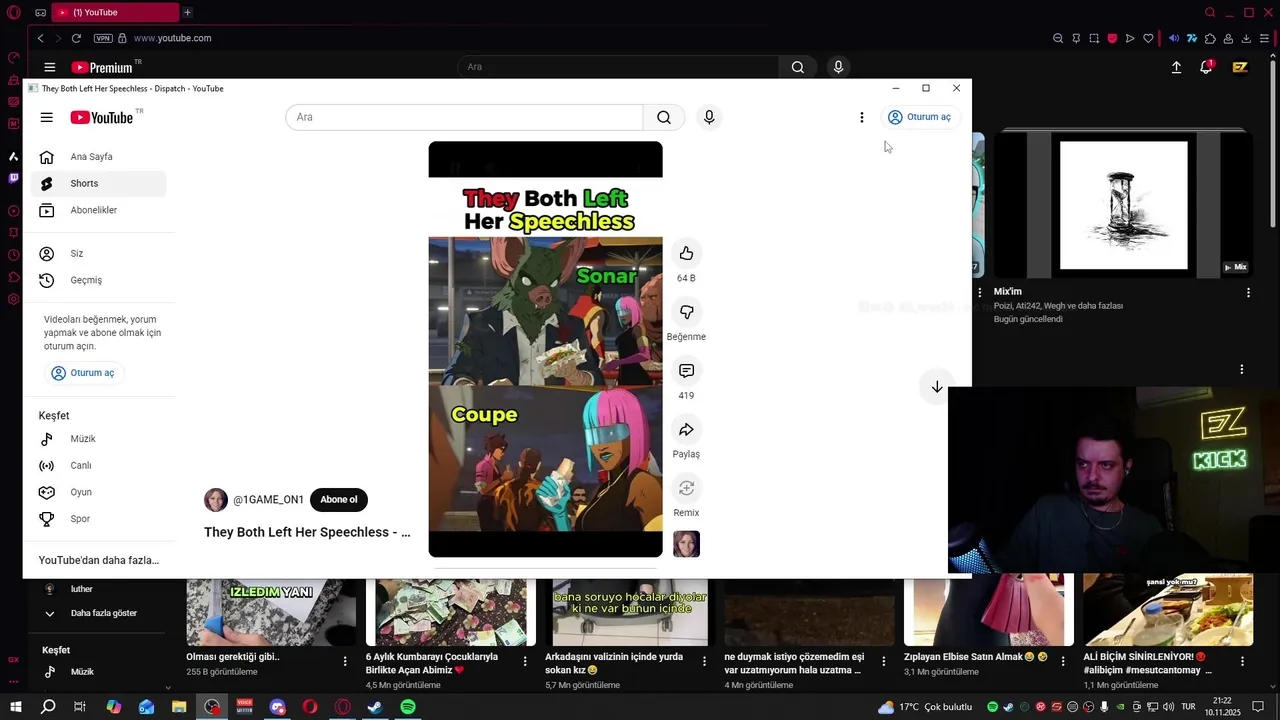Open Abonelikler in the sidebar
The width and height of the screenshot is (1280, 720).
(98, 210)
